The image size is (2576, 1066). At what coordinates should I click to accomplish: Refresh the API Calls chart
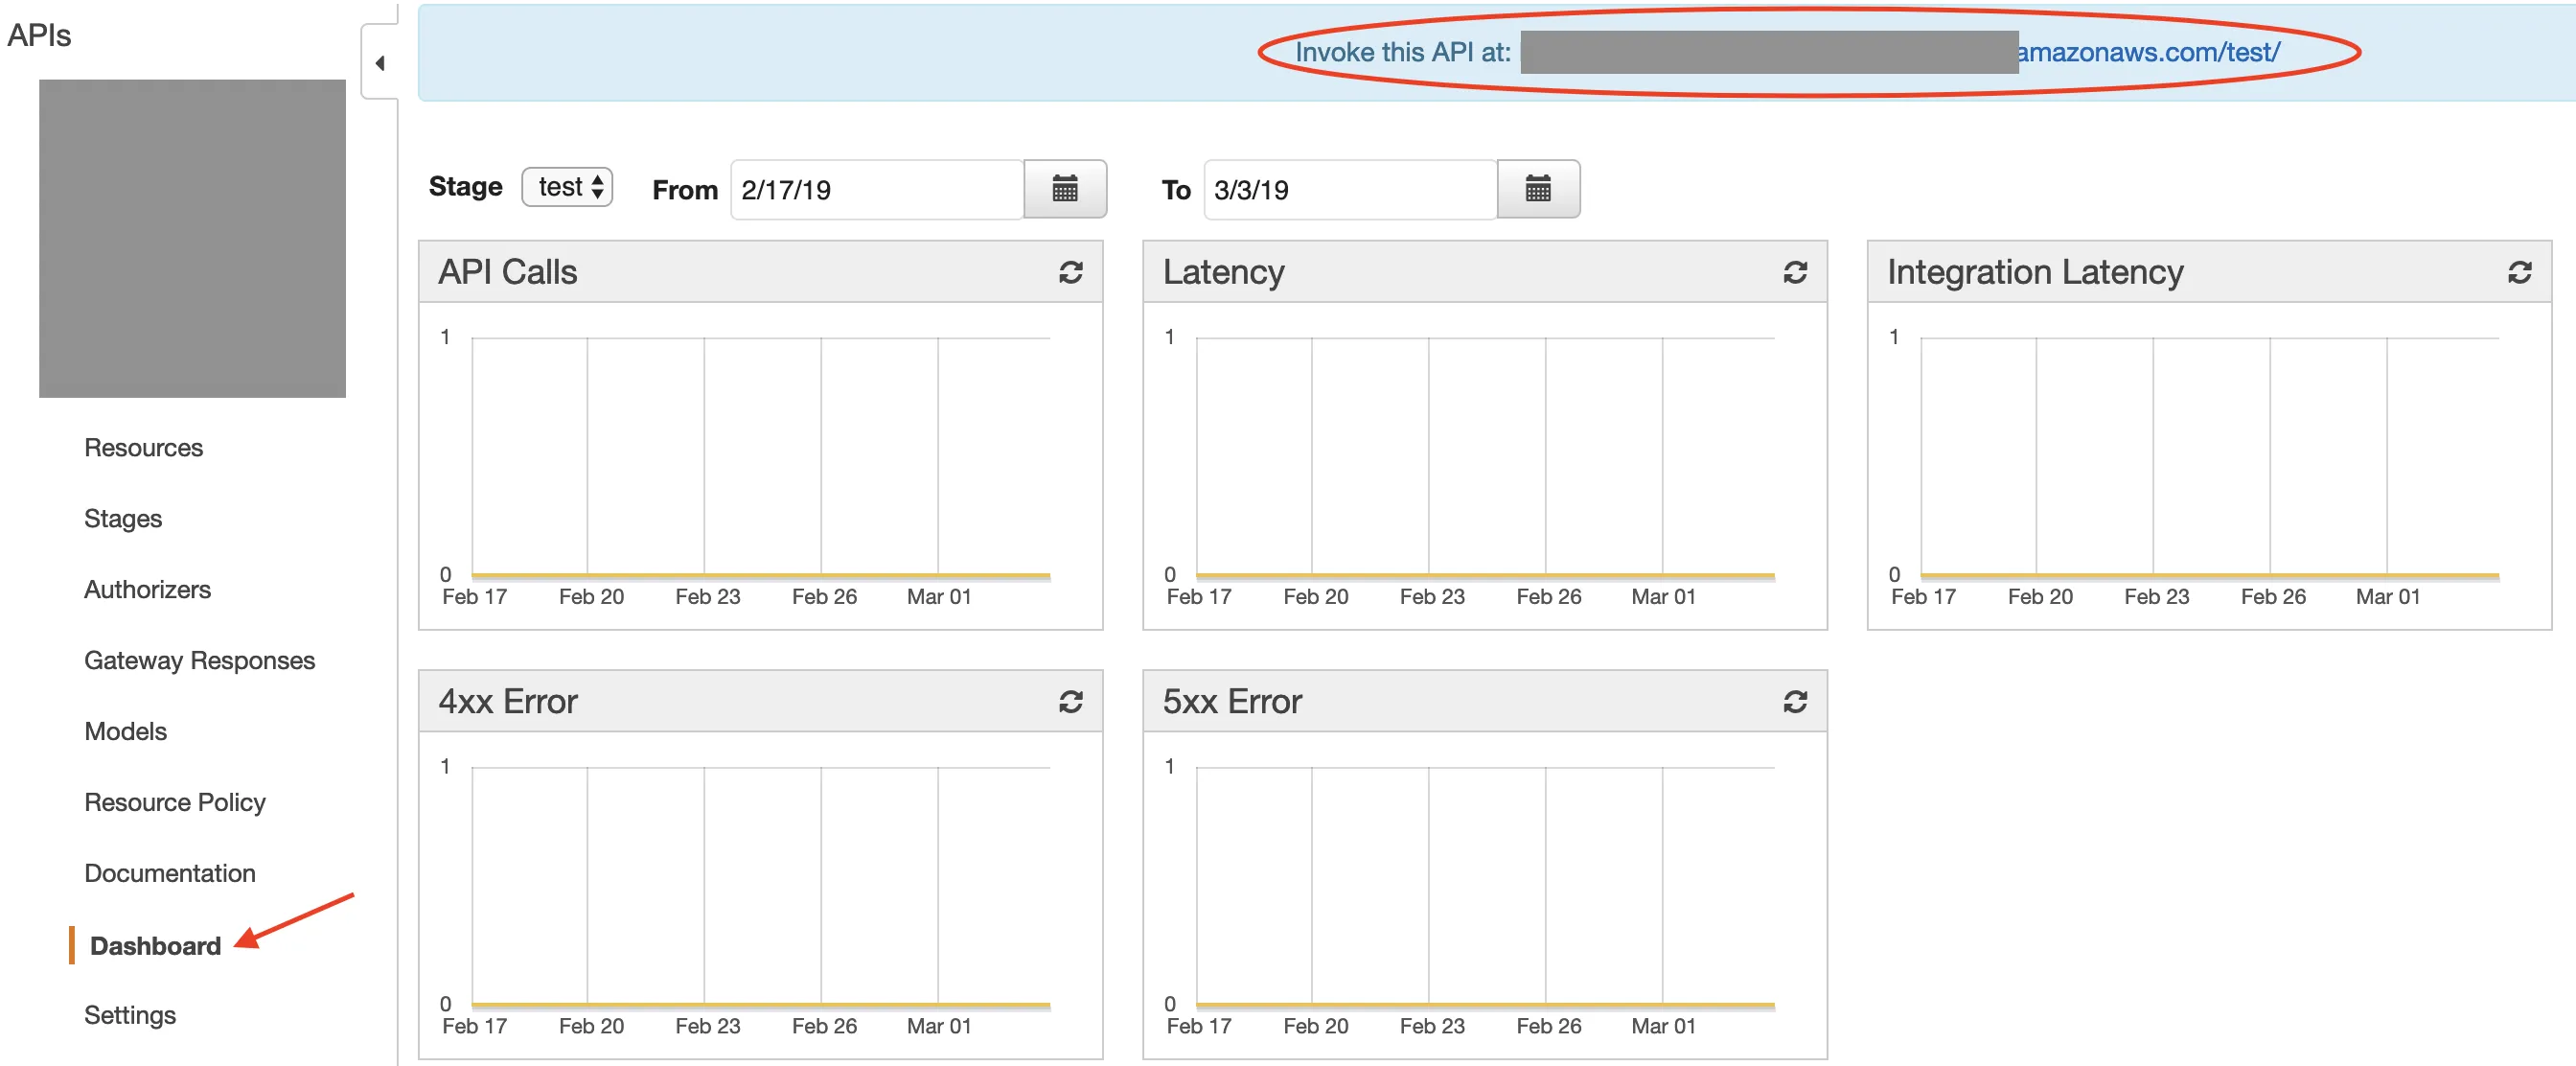[1070, 272]
